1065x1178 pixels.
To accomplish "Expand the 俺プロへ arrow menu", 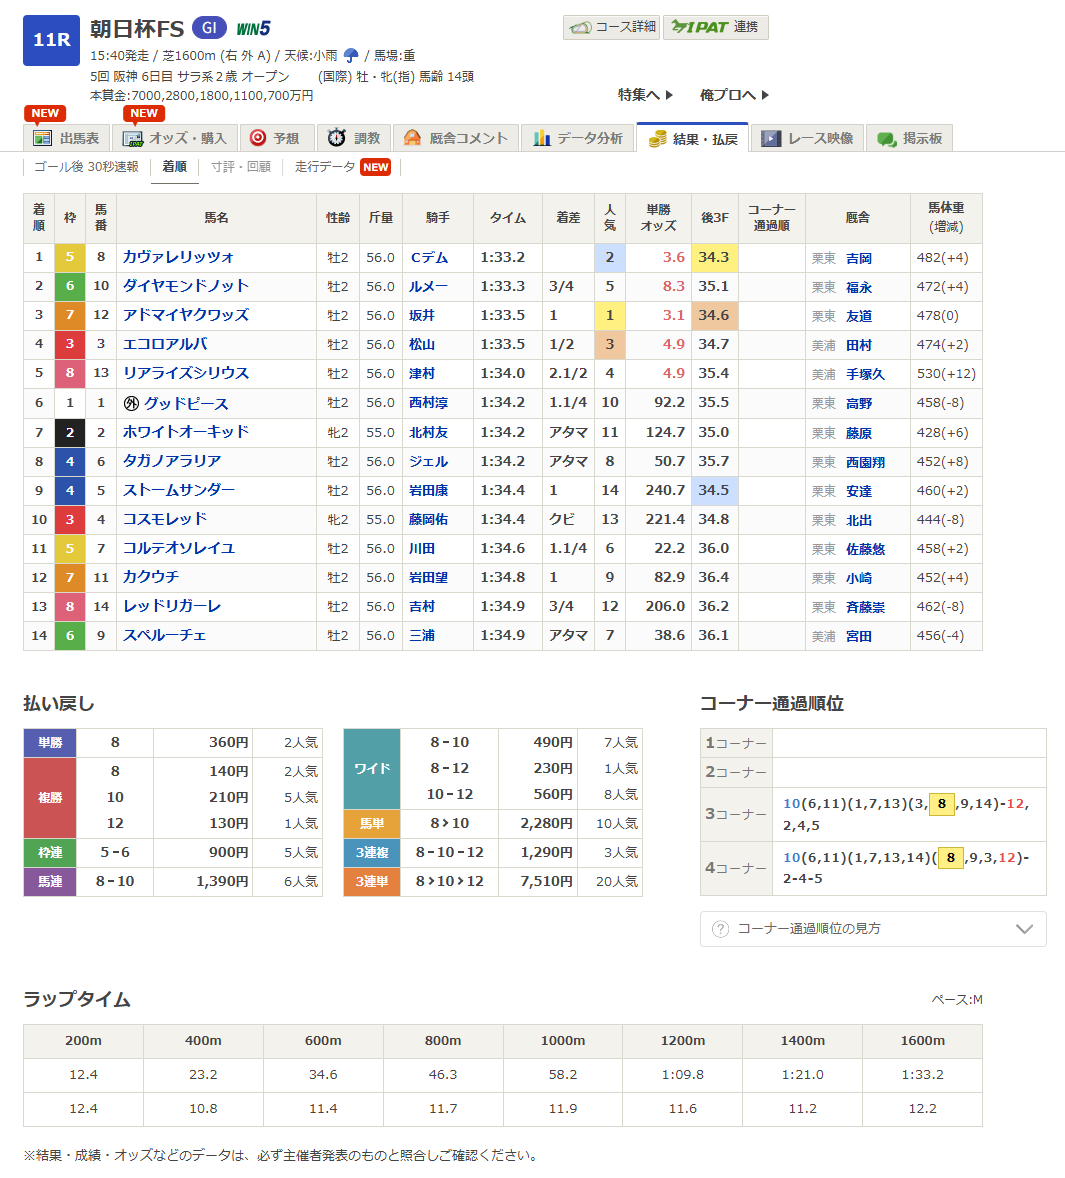I will pyautogui.click(x=734, y=95).
